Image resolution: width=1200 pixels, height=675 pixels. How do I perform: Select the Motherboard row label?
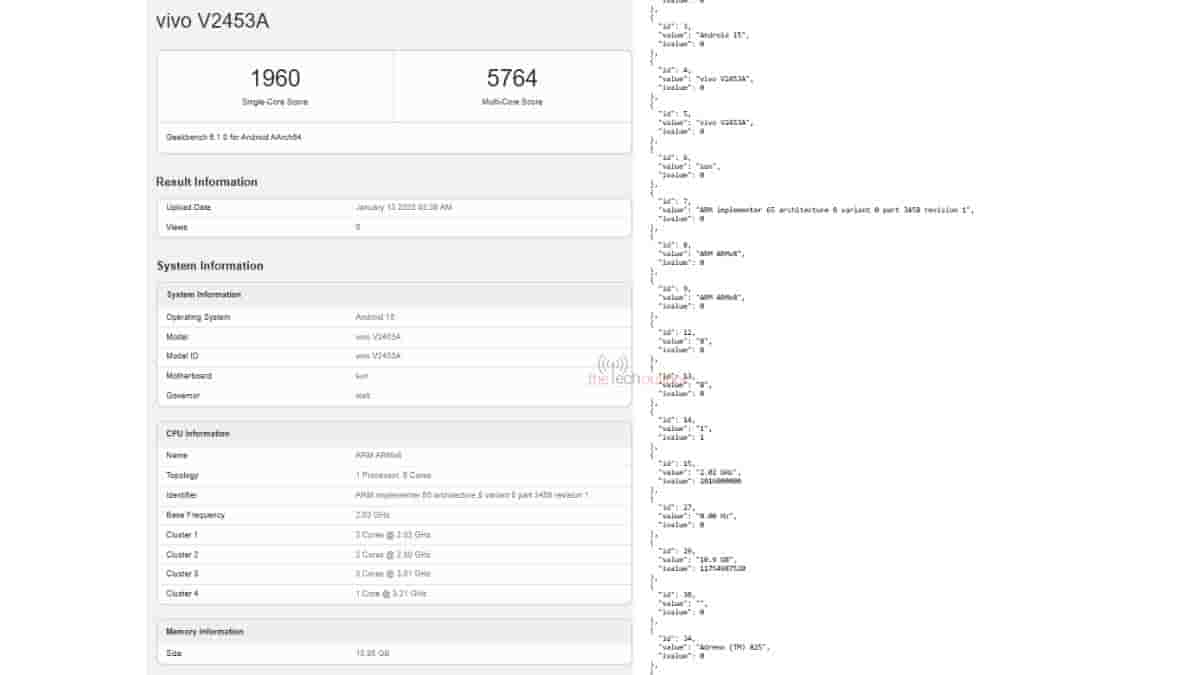(x=188, y=376)
